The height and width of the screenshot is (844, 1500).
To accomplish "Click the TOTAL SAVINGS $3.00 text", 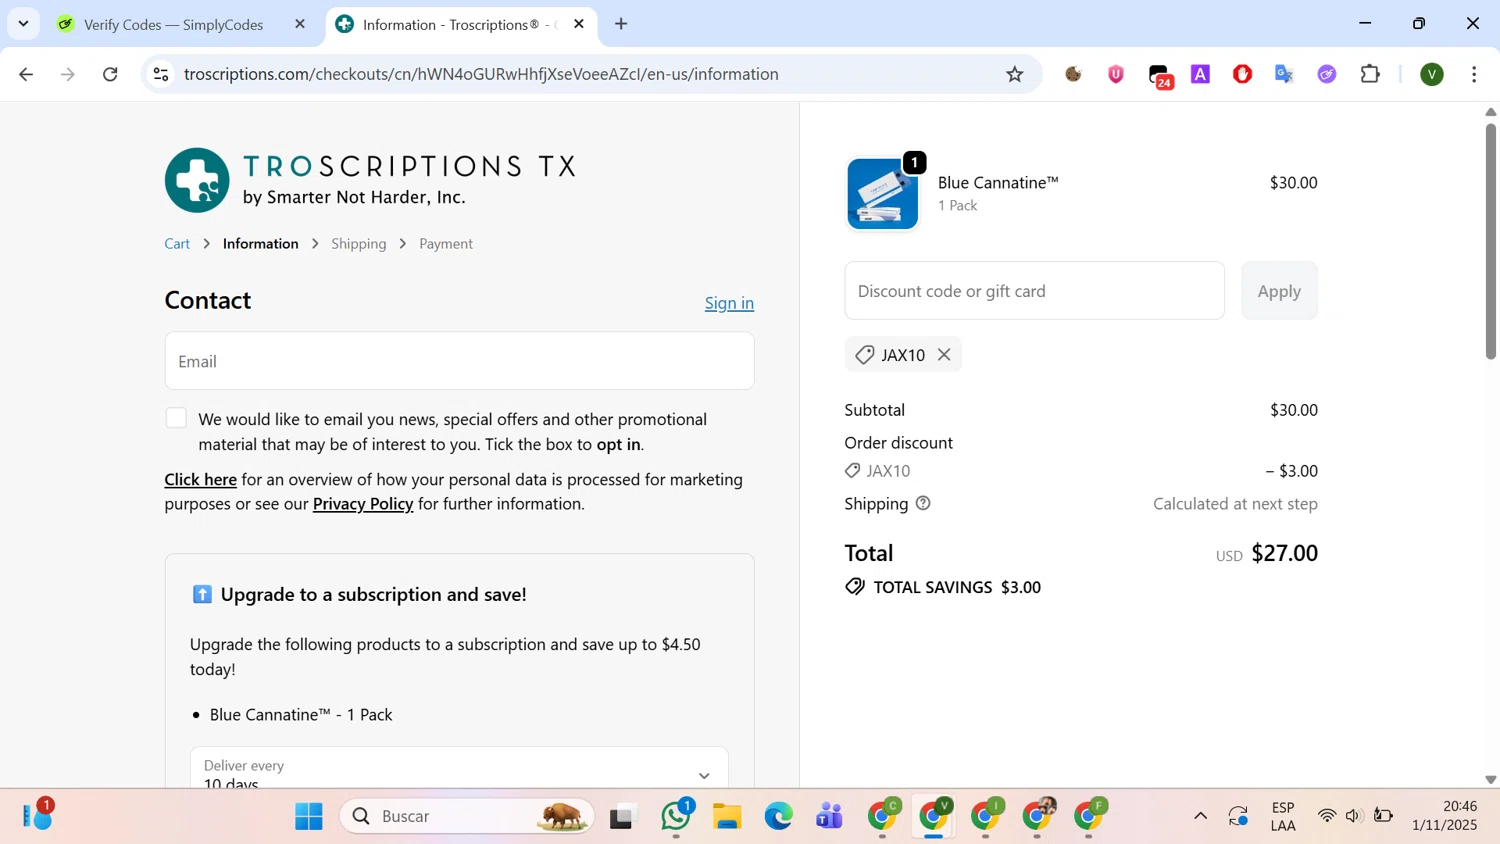I will (x=957, y=587).
